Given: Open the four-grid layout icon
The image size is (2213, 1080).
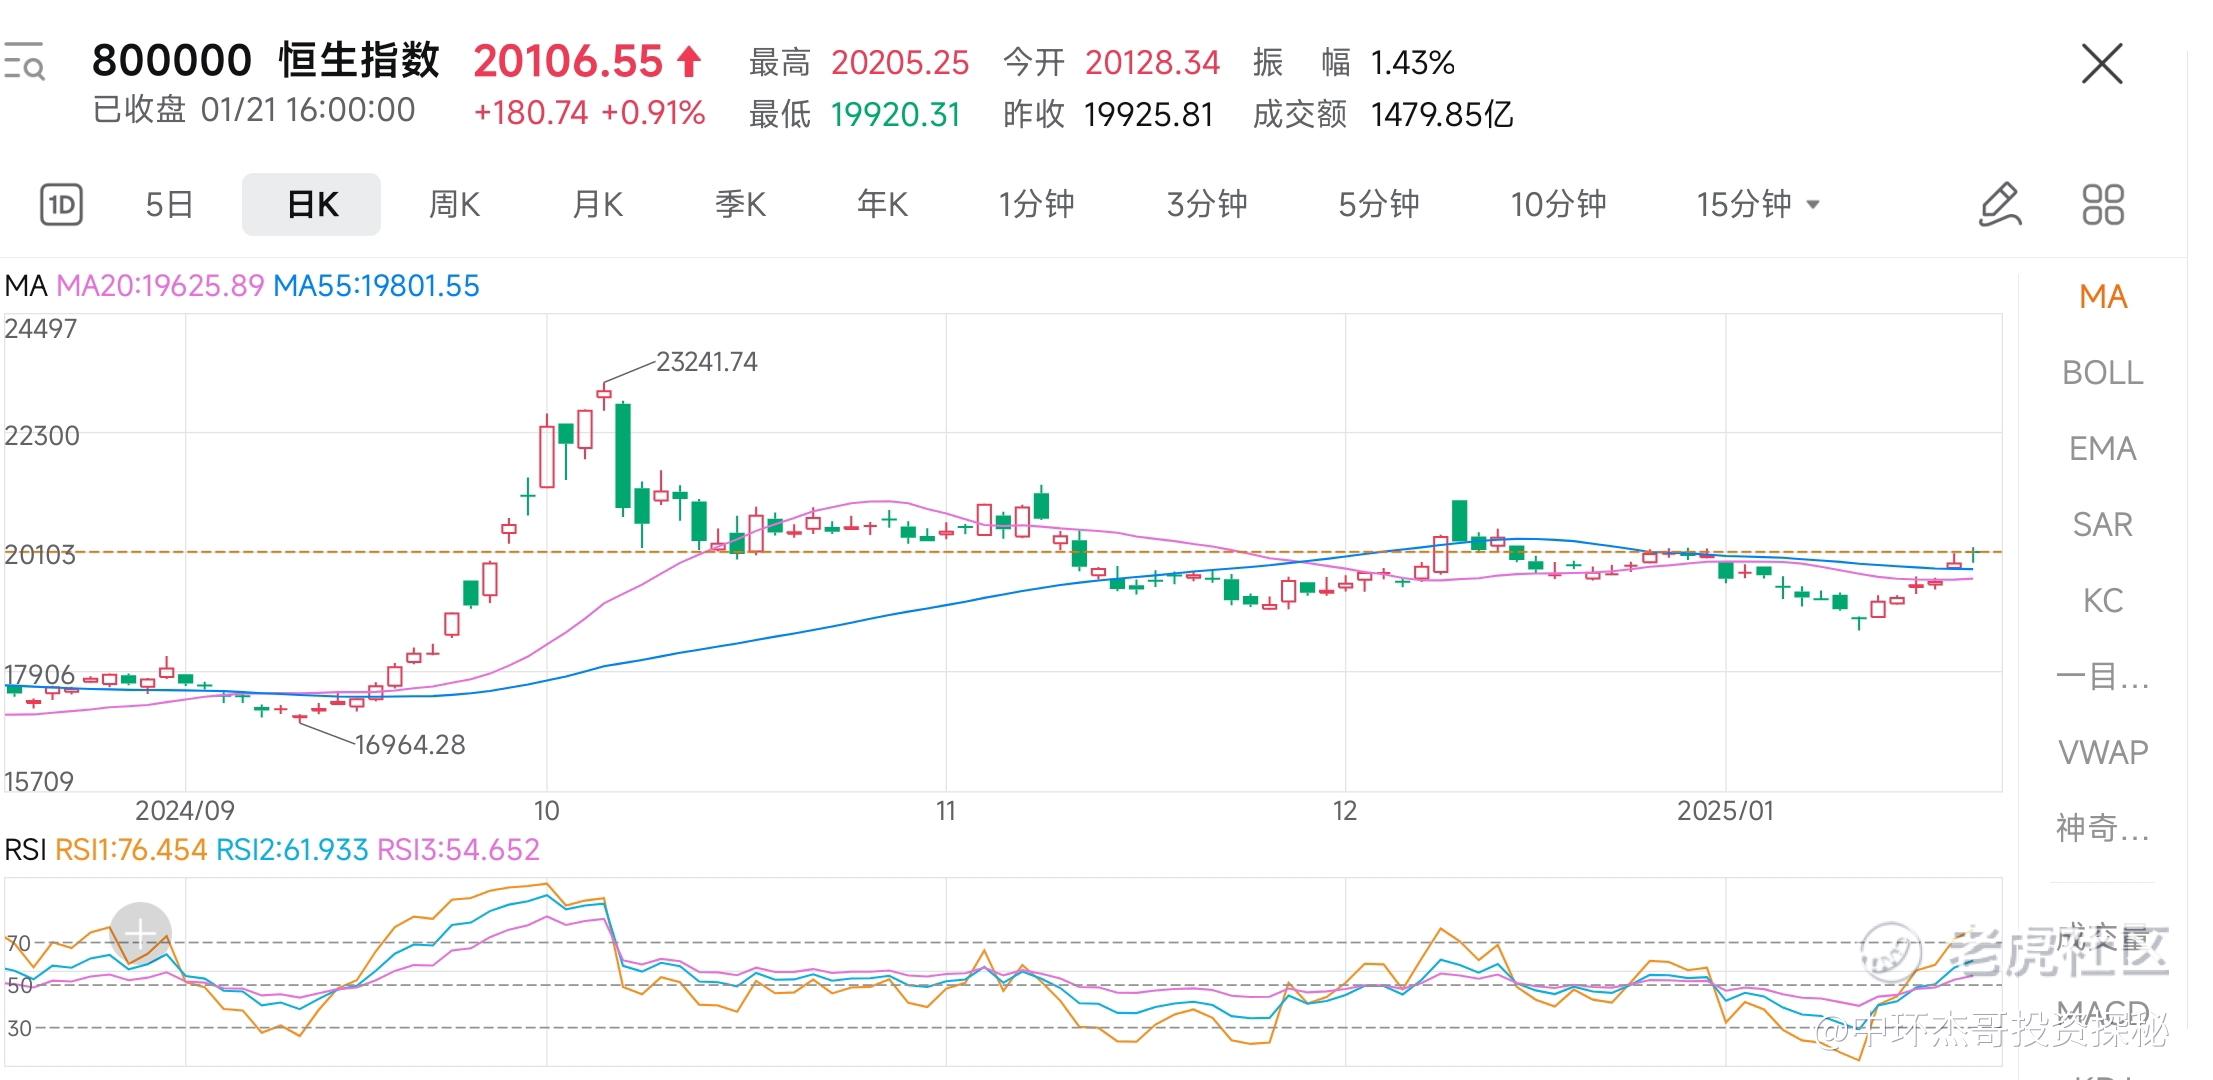Looking at the screenshot, I should 2103,205.
